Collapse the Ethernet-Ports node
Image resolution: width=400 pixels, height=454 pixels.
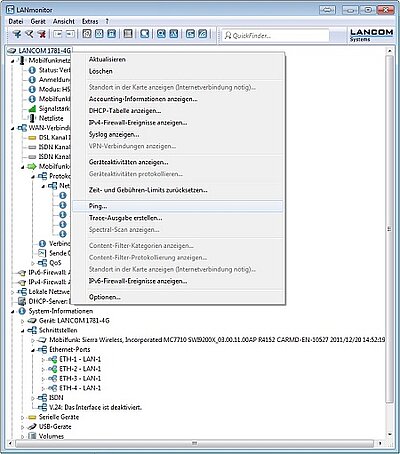pyautogui.click(x=33, y=350)
